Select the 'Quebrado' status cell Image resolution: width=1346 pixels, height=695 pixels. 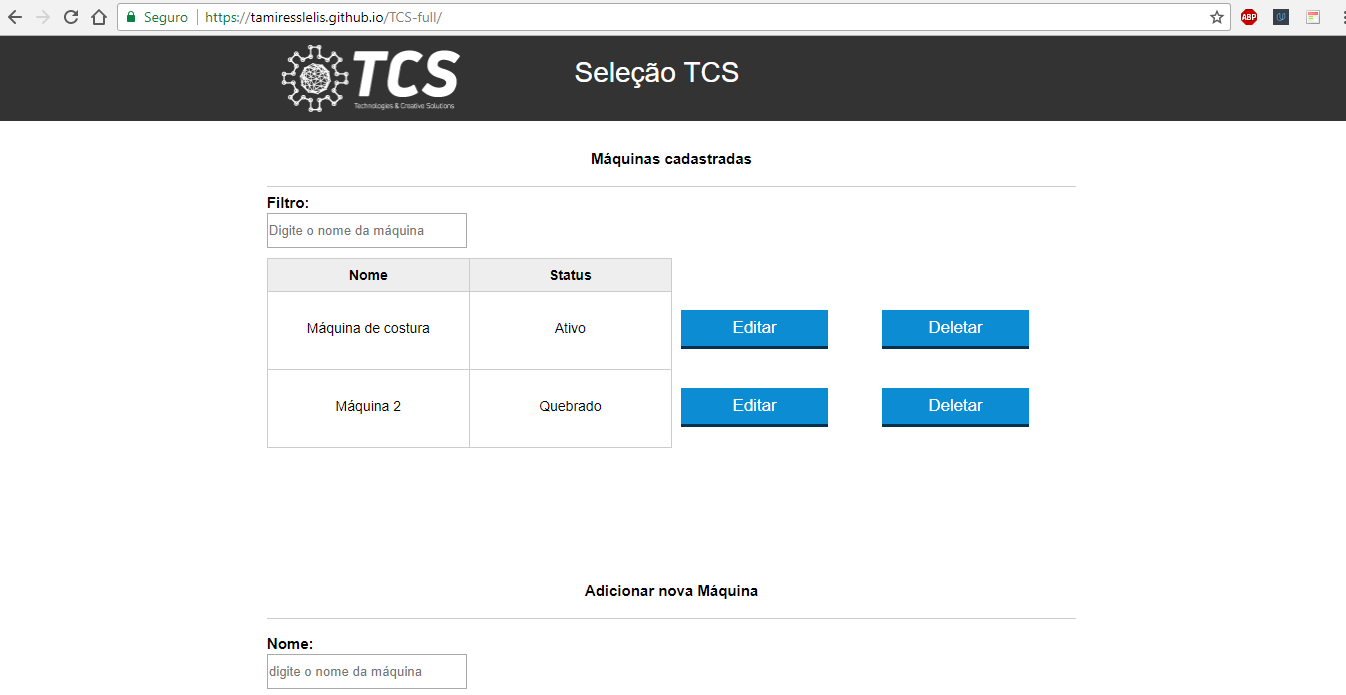(570, 408)
